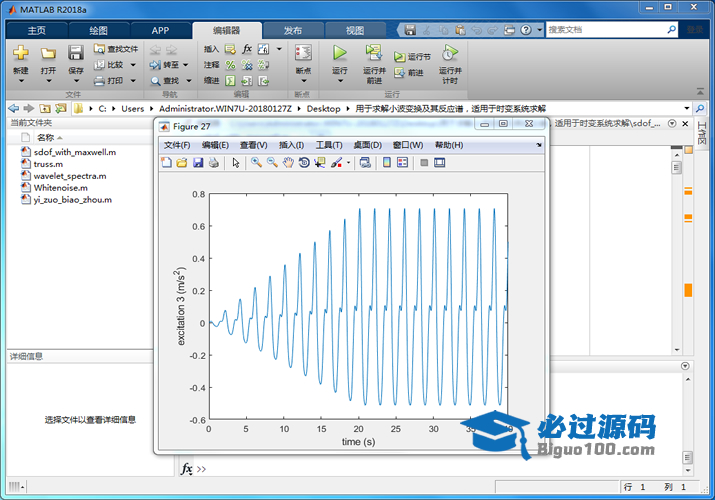Toggle the Pan hand tool in Figure 27

point(288,162)
